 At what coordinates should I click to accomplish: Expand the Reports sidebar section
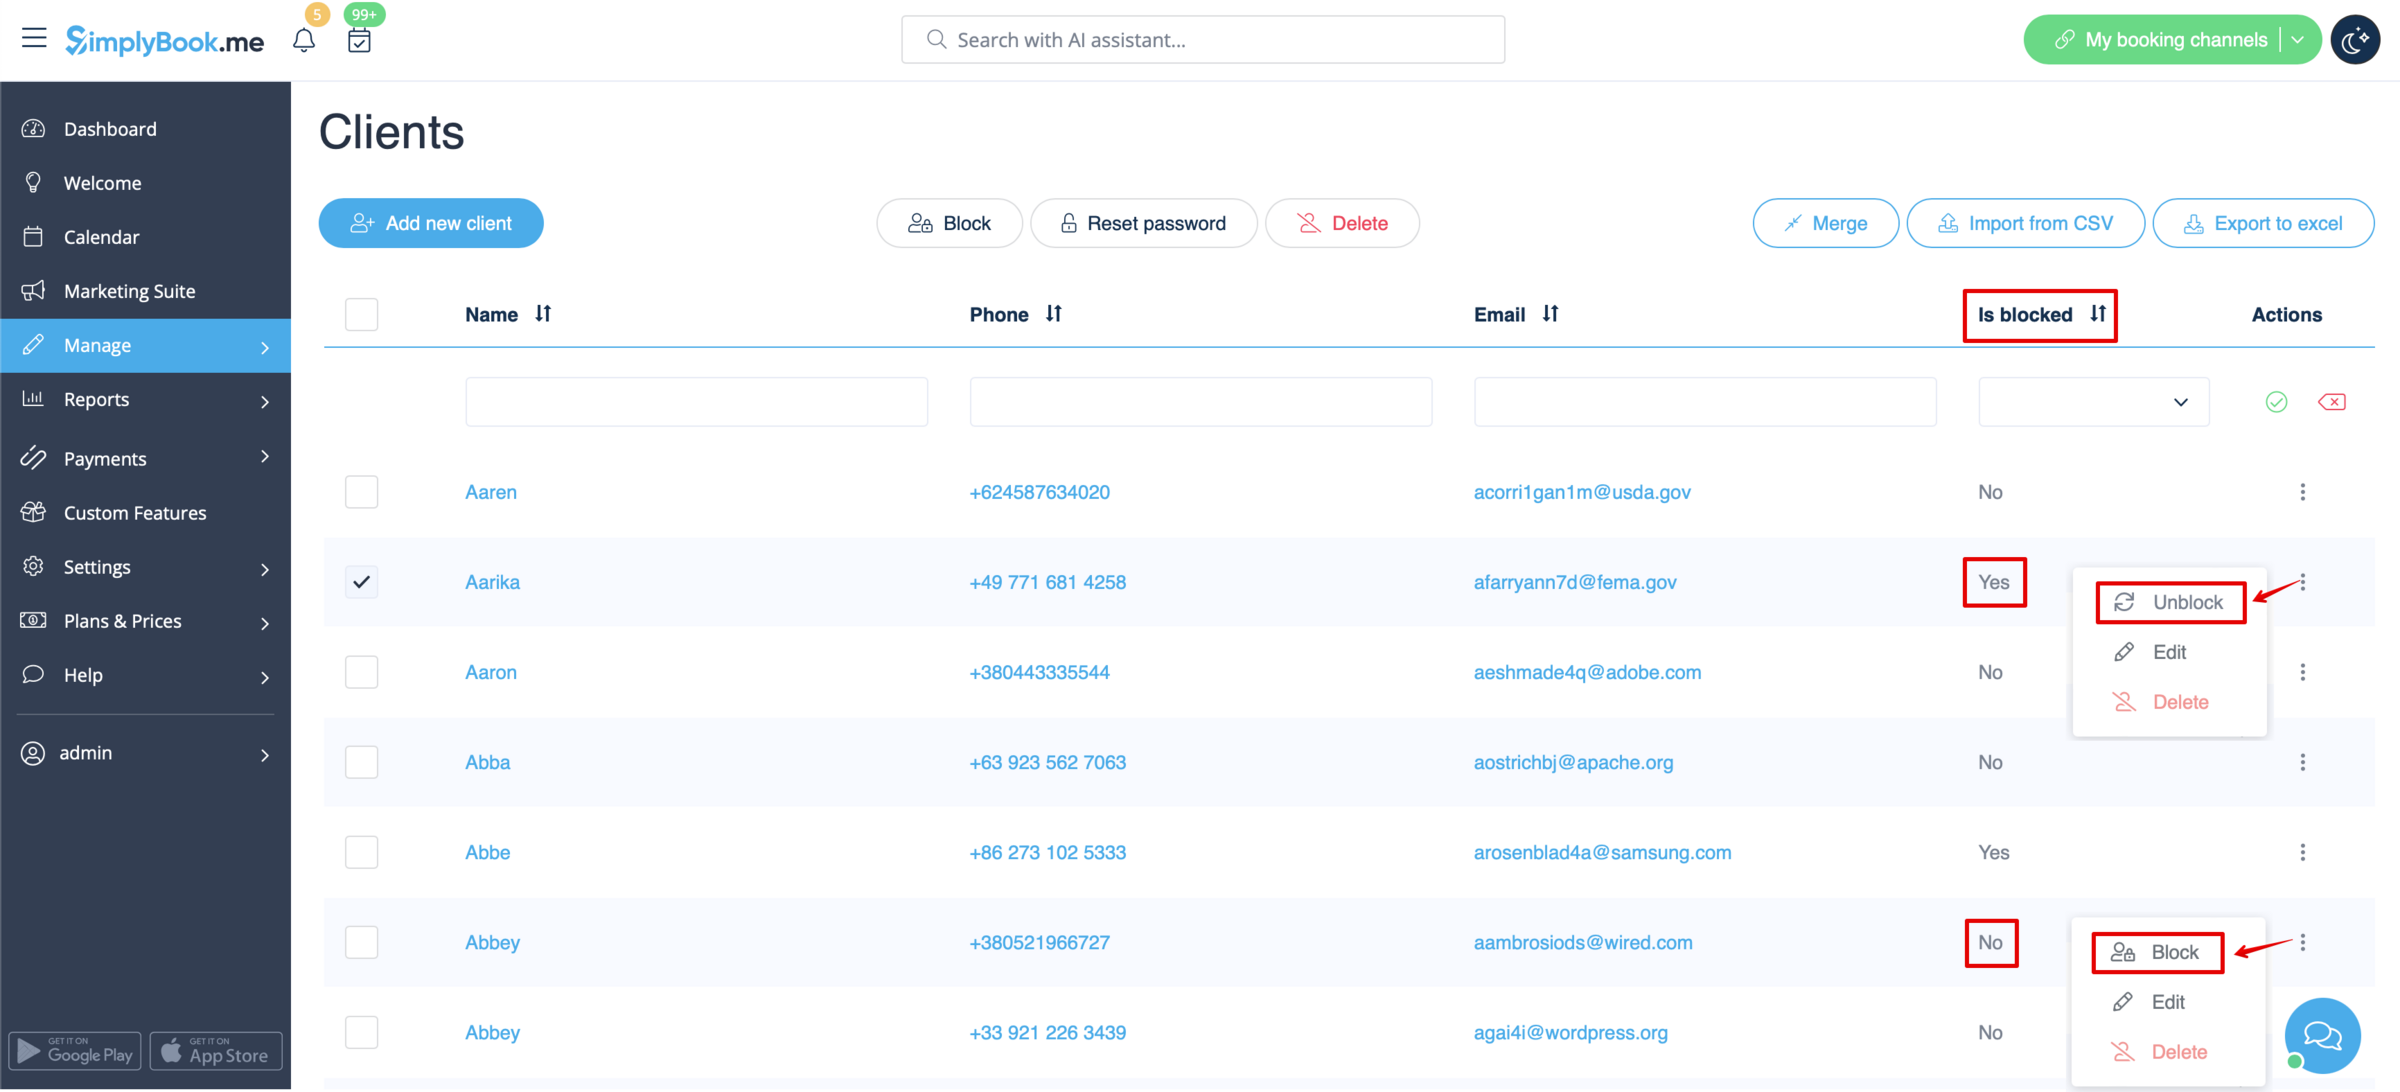[x=145, y=399]
